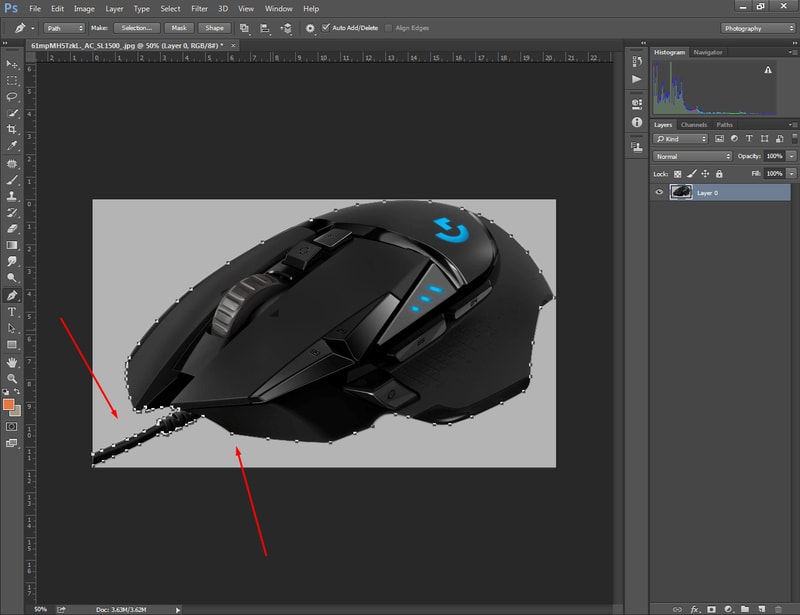Open the Filter menu

pyautogui.click(x=199, y=9)
